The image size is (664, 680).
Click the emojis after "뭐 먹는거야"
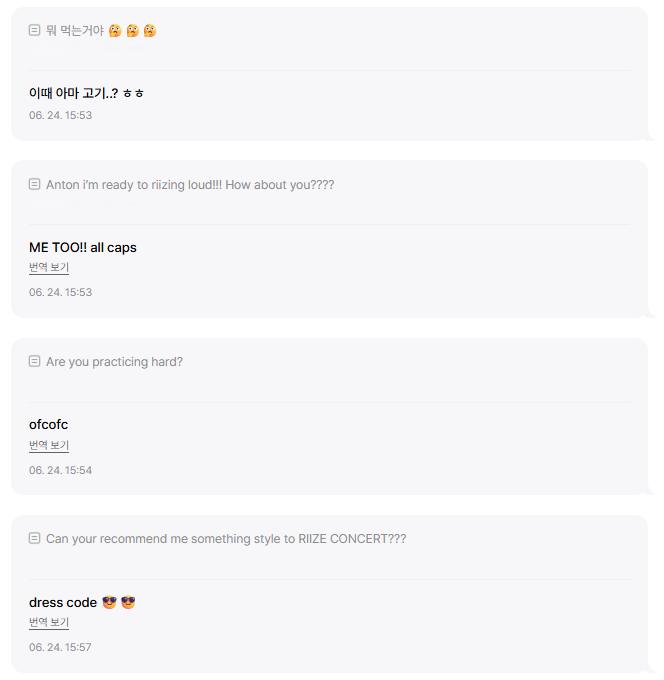(x=132, y=31)
